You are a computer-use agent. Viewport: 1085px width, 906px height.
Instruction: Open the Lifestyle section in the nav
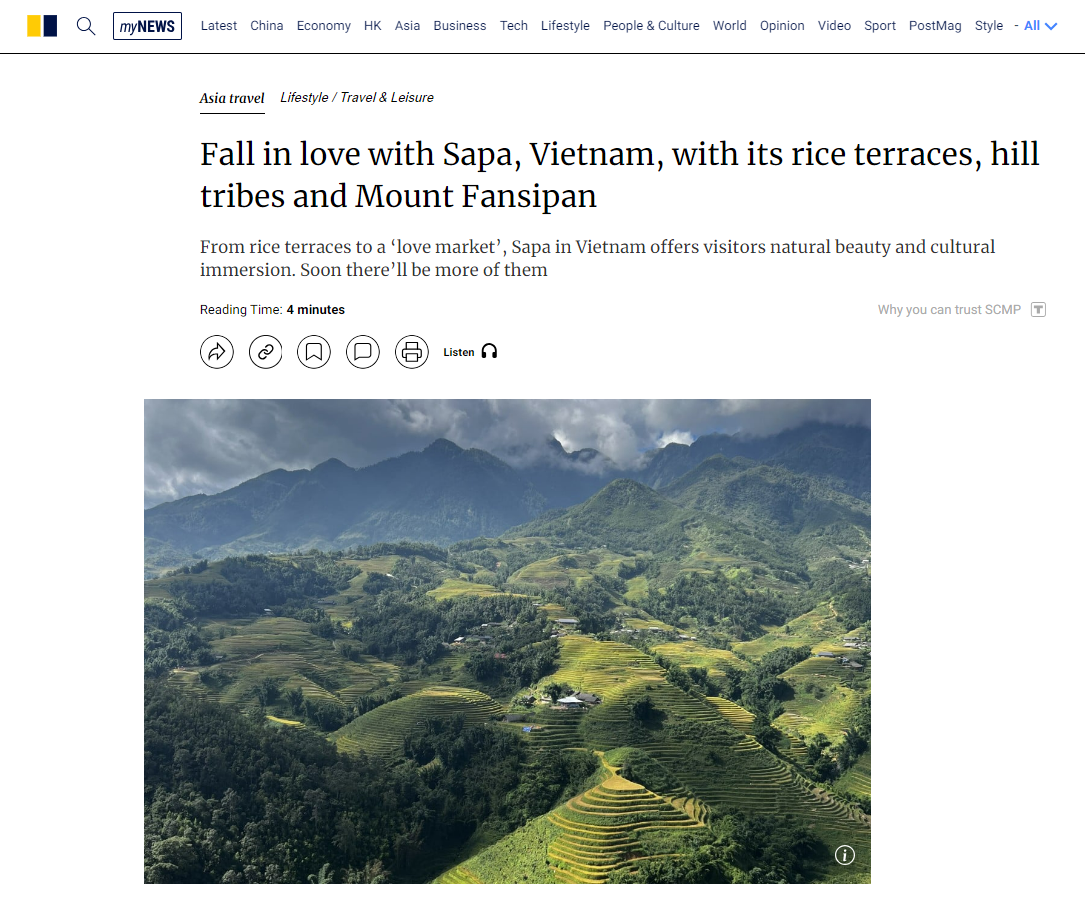[565, 26]
